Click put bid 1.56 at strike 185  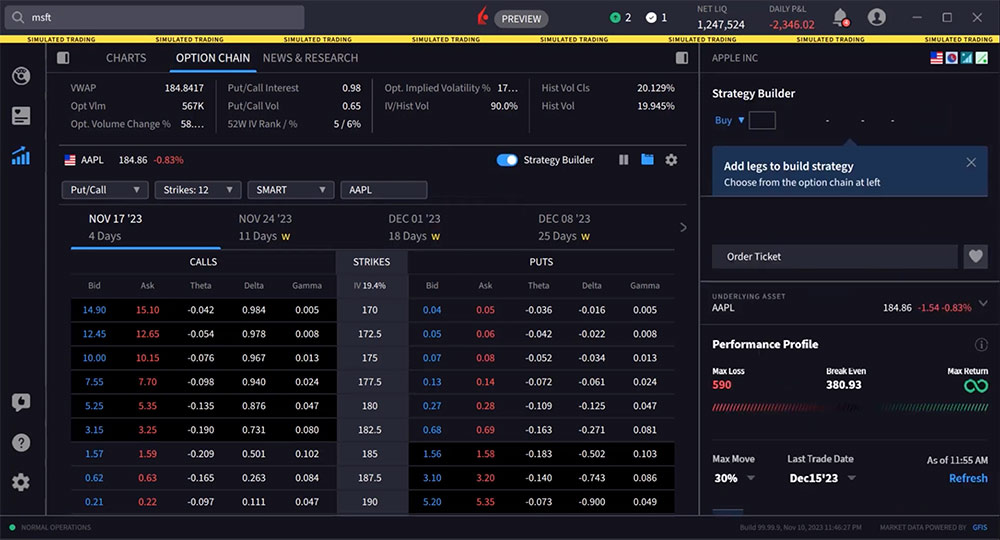pyautogui.click(x=432, y=454)
